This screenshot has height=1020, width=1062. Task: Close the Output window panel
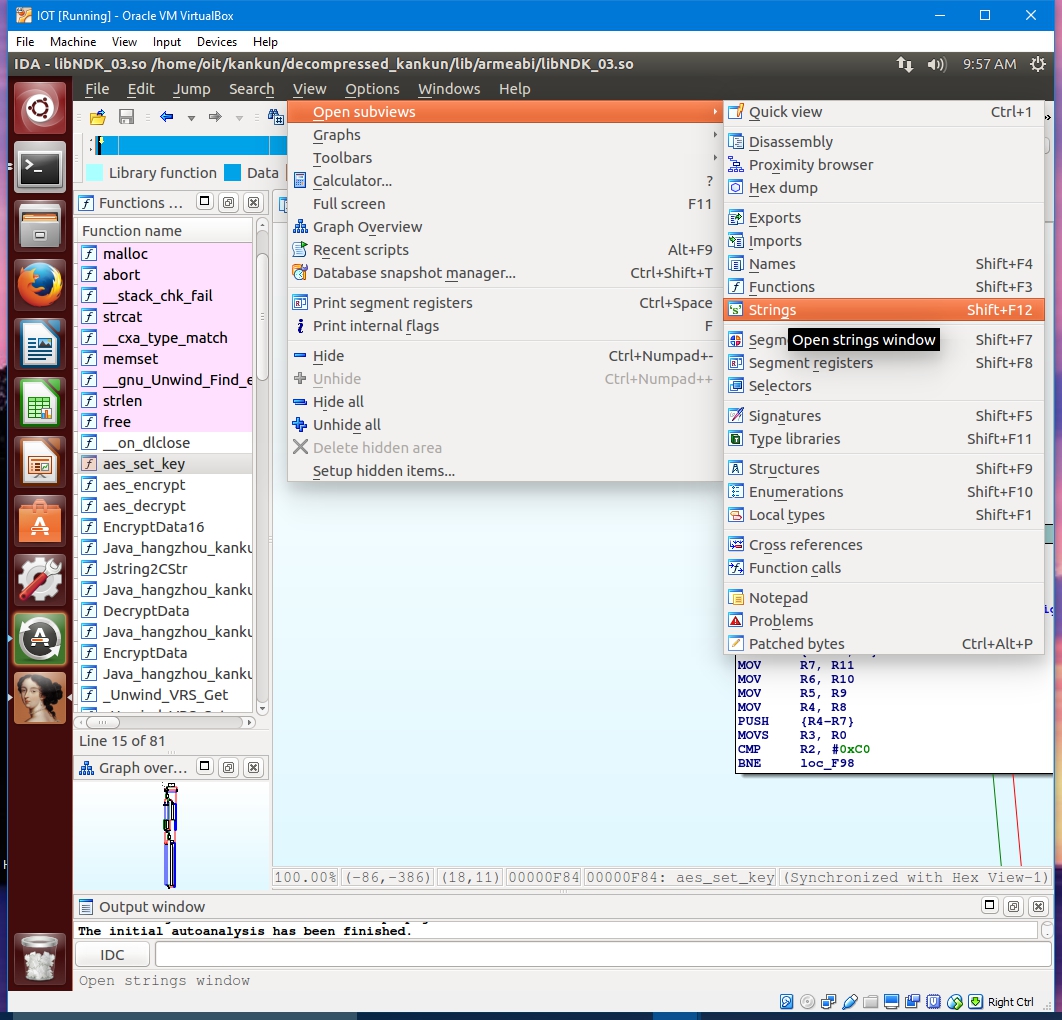click(x=1038, y=906)
